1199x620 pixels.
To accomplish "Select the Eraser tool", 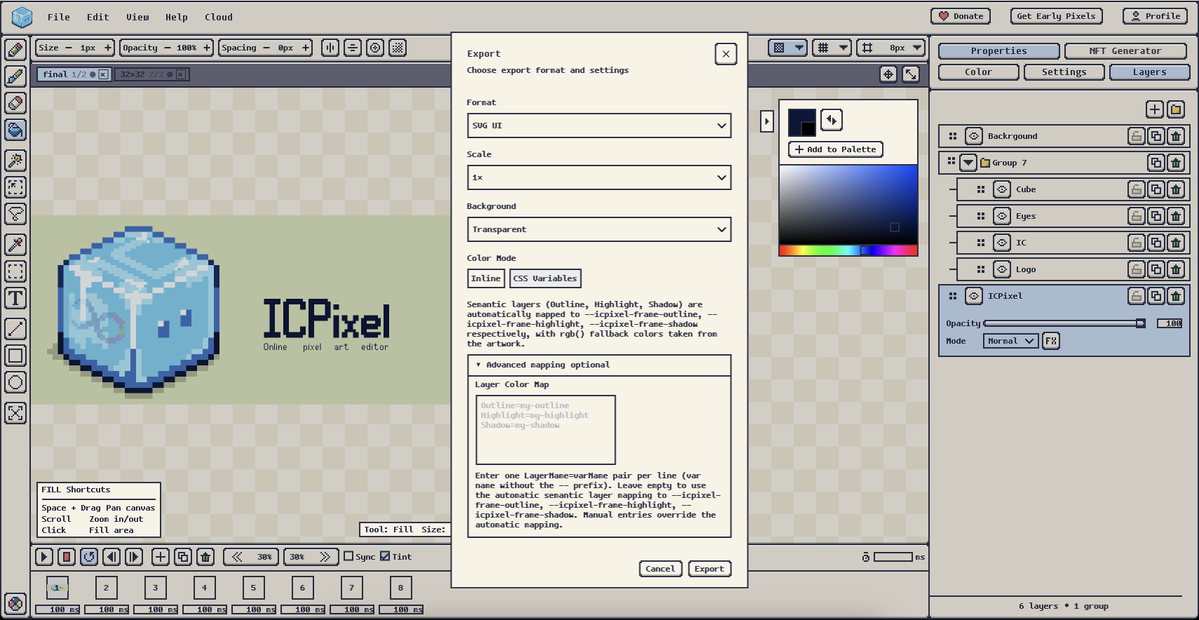I will (x=15, y=102).
